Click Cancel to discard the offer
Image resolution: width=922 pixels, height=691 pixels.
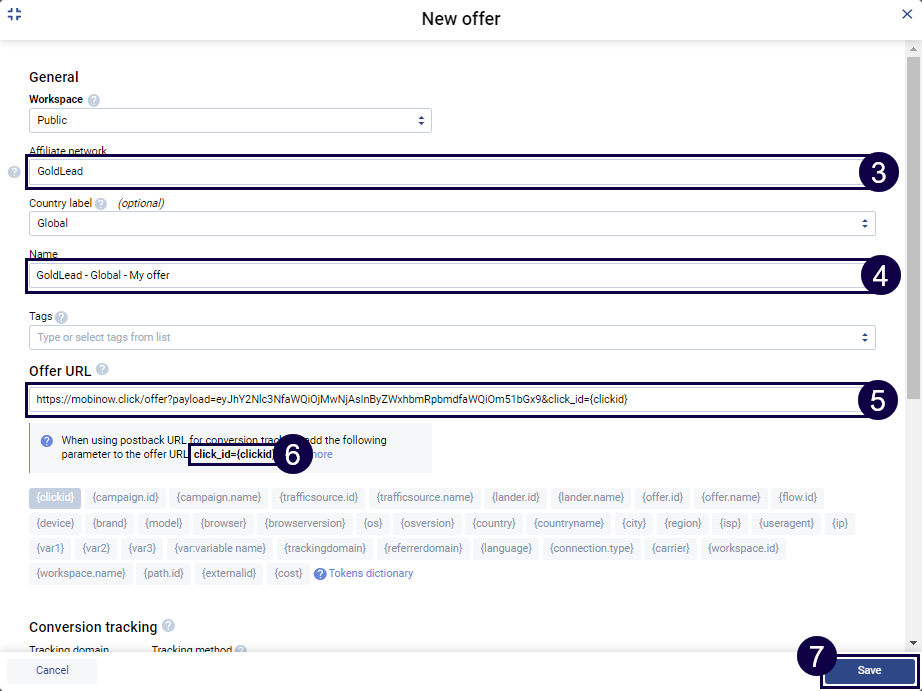coord(52,670)
